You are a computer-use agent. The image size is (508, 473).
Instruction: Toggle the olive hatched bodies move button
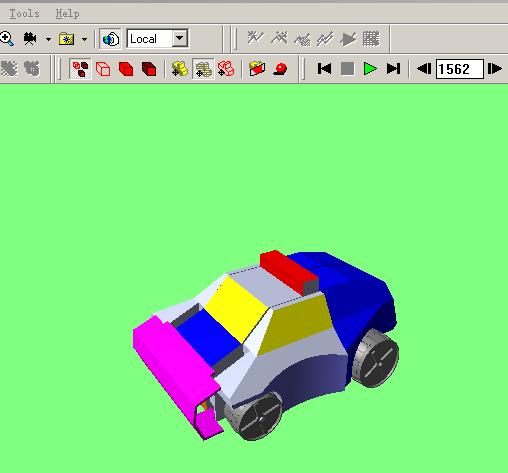click(203, 69)
